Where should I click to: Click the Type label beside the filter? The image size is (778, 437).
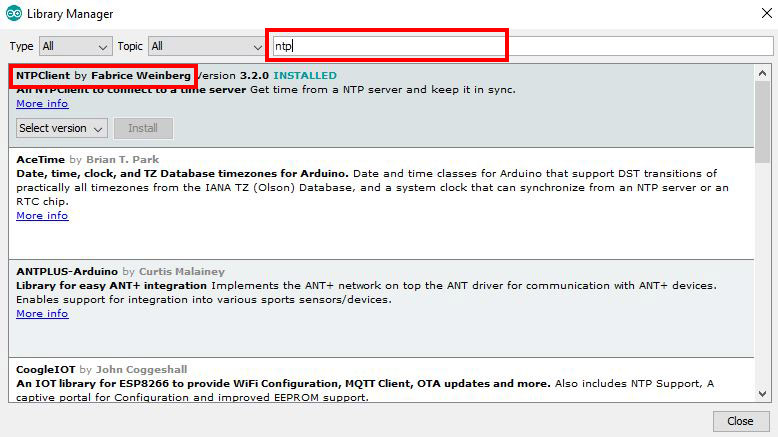[21, 46]
